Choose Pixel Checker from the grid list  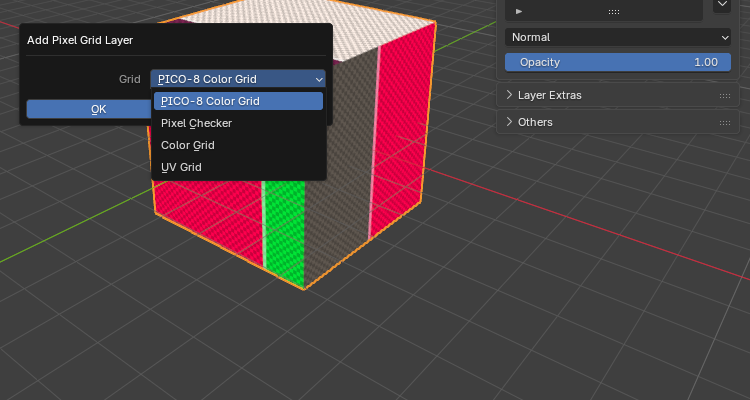pos(238,123)
